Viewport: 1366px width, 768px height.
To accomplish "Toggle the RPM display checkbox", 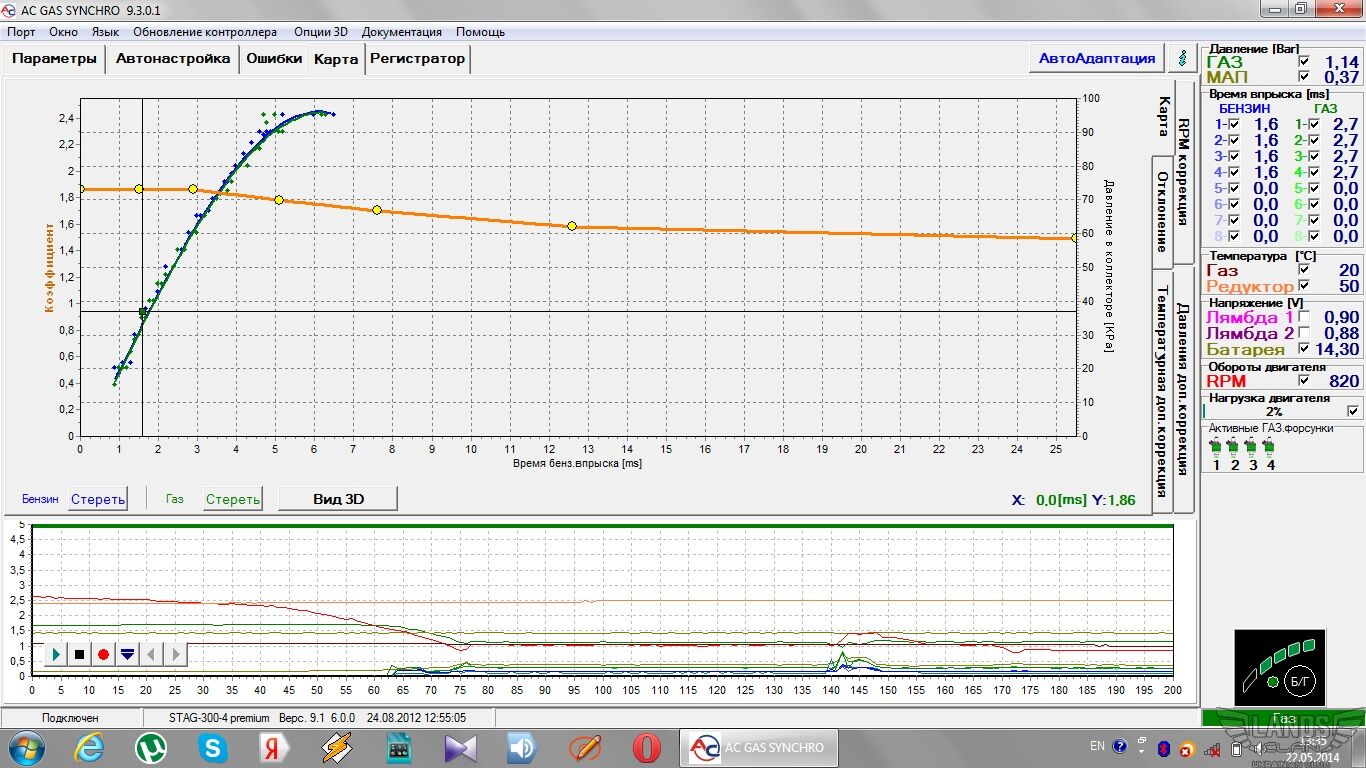I will click(1304, 381).
